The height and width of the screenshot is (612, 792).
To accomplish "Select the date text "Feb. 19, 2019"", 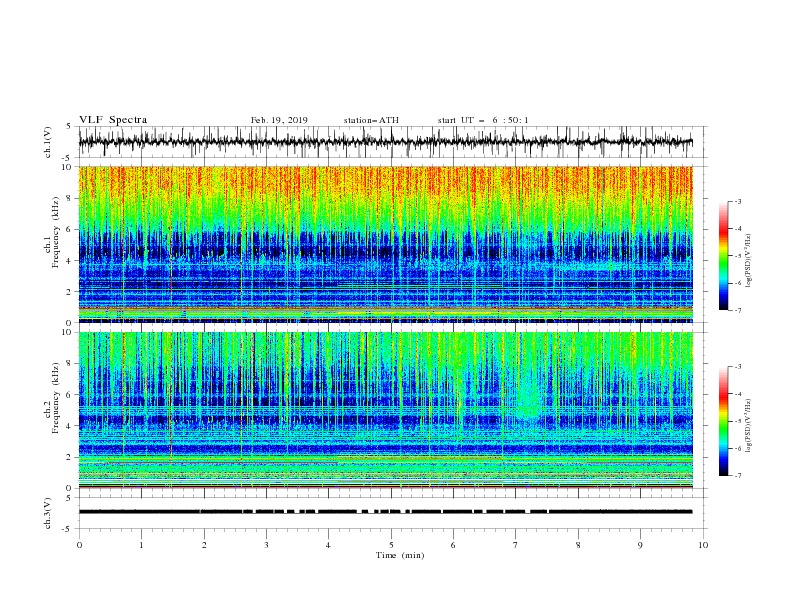I will click(x=279, y=120).
